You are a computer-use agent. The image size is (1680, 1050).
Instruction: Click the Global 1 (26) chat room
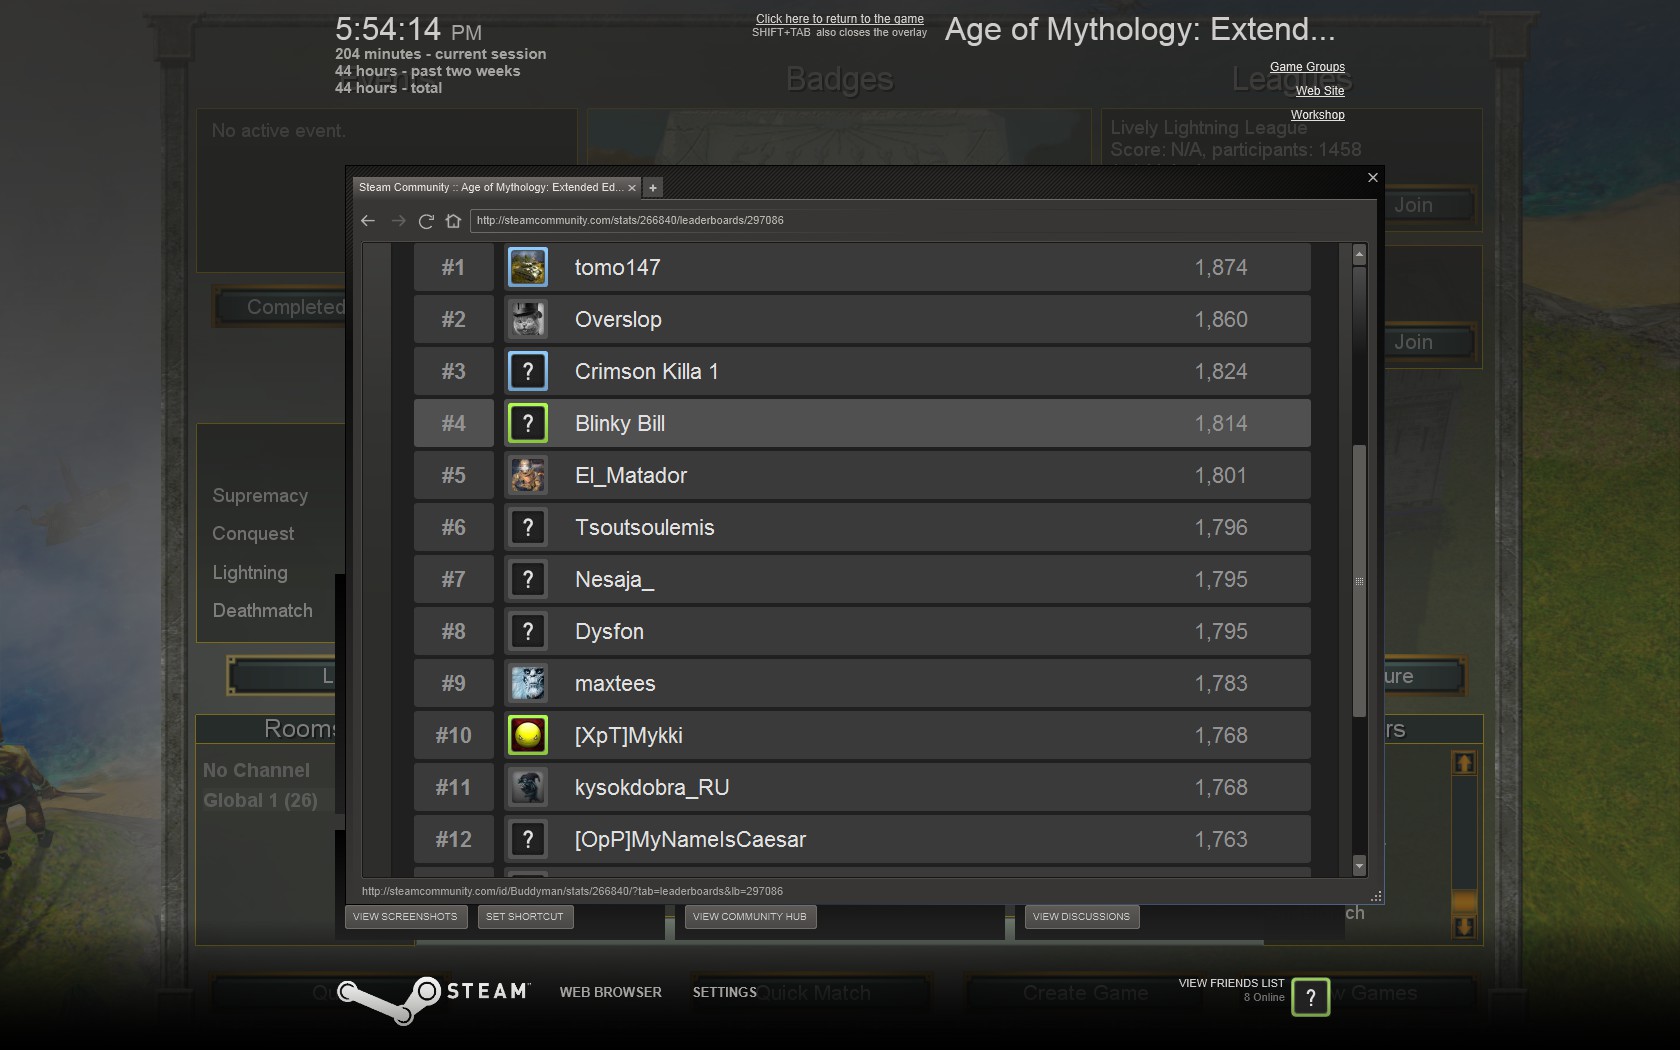260,800
